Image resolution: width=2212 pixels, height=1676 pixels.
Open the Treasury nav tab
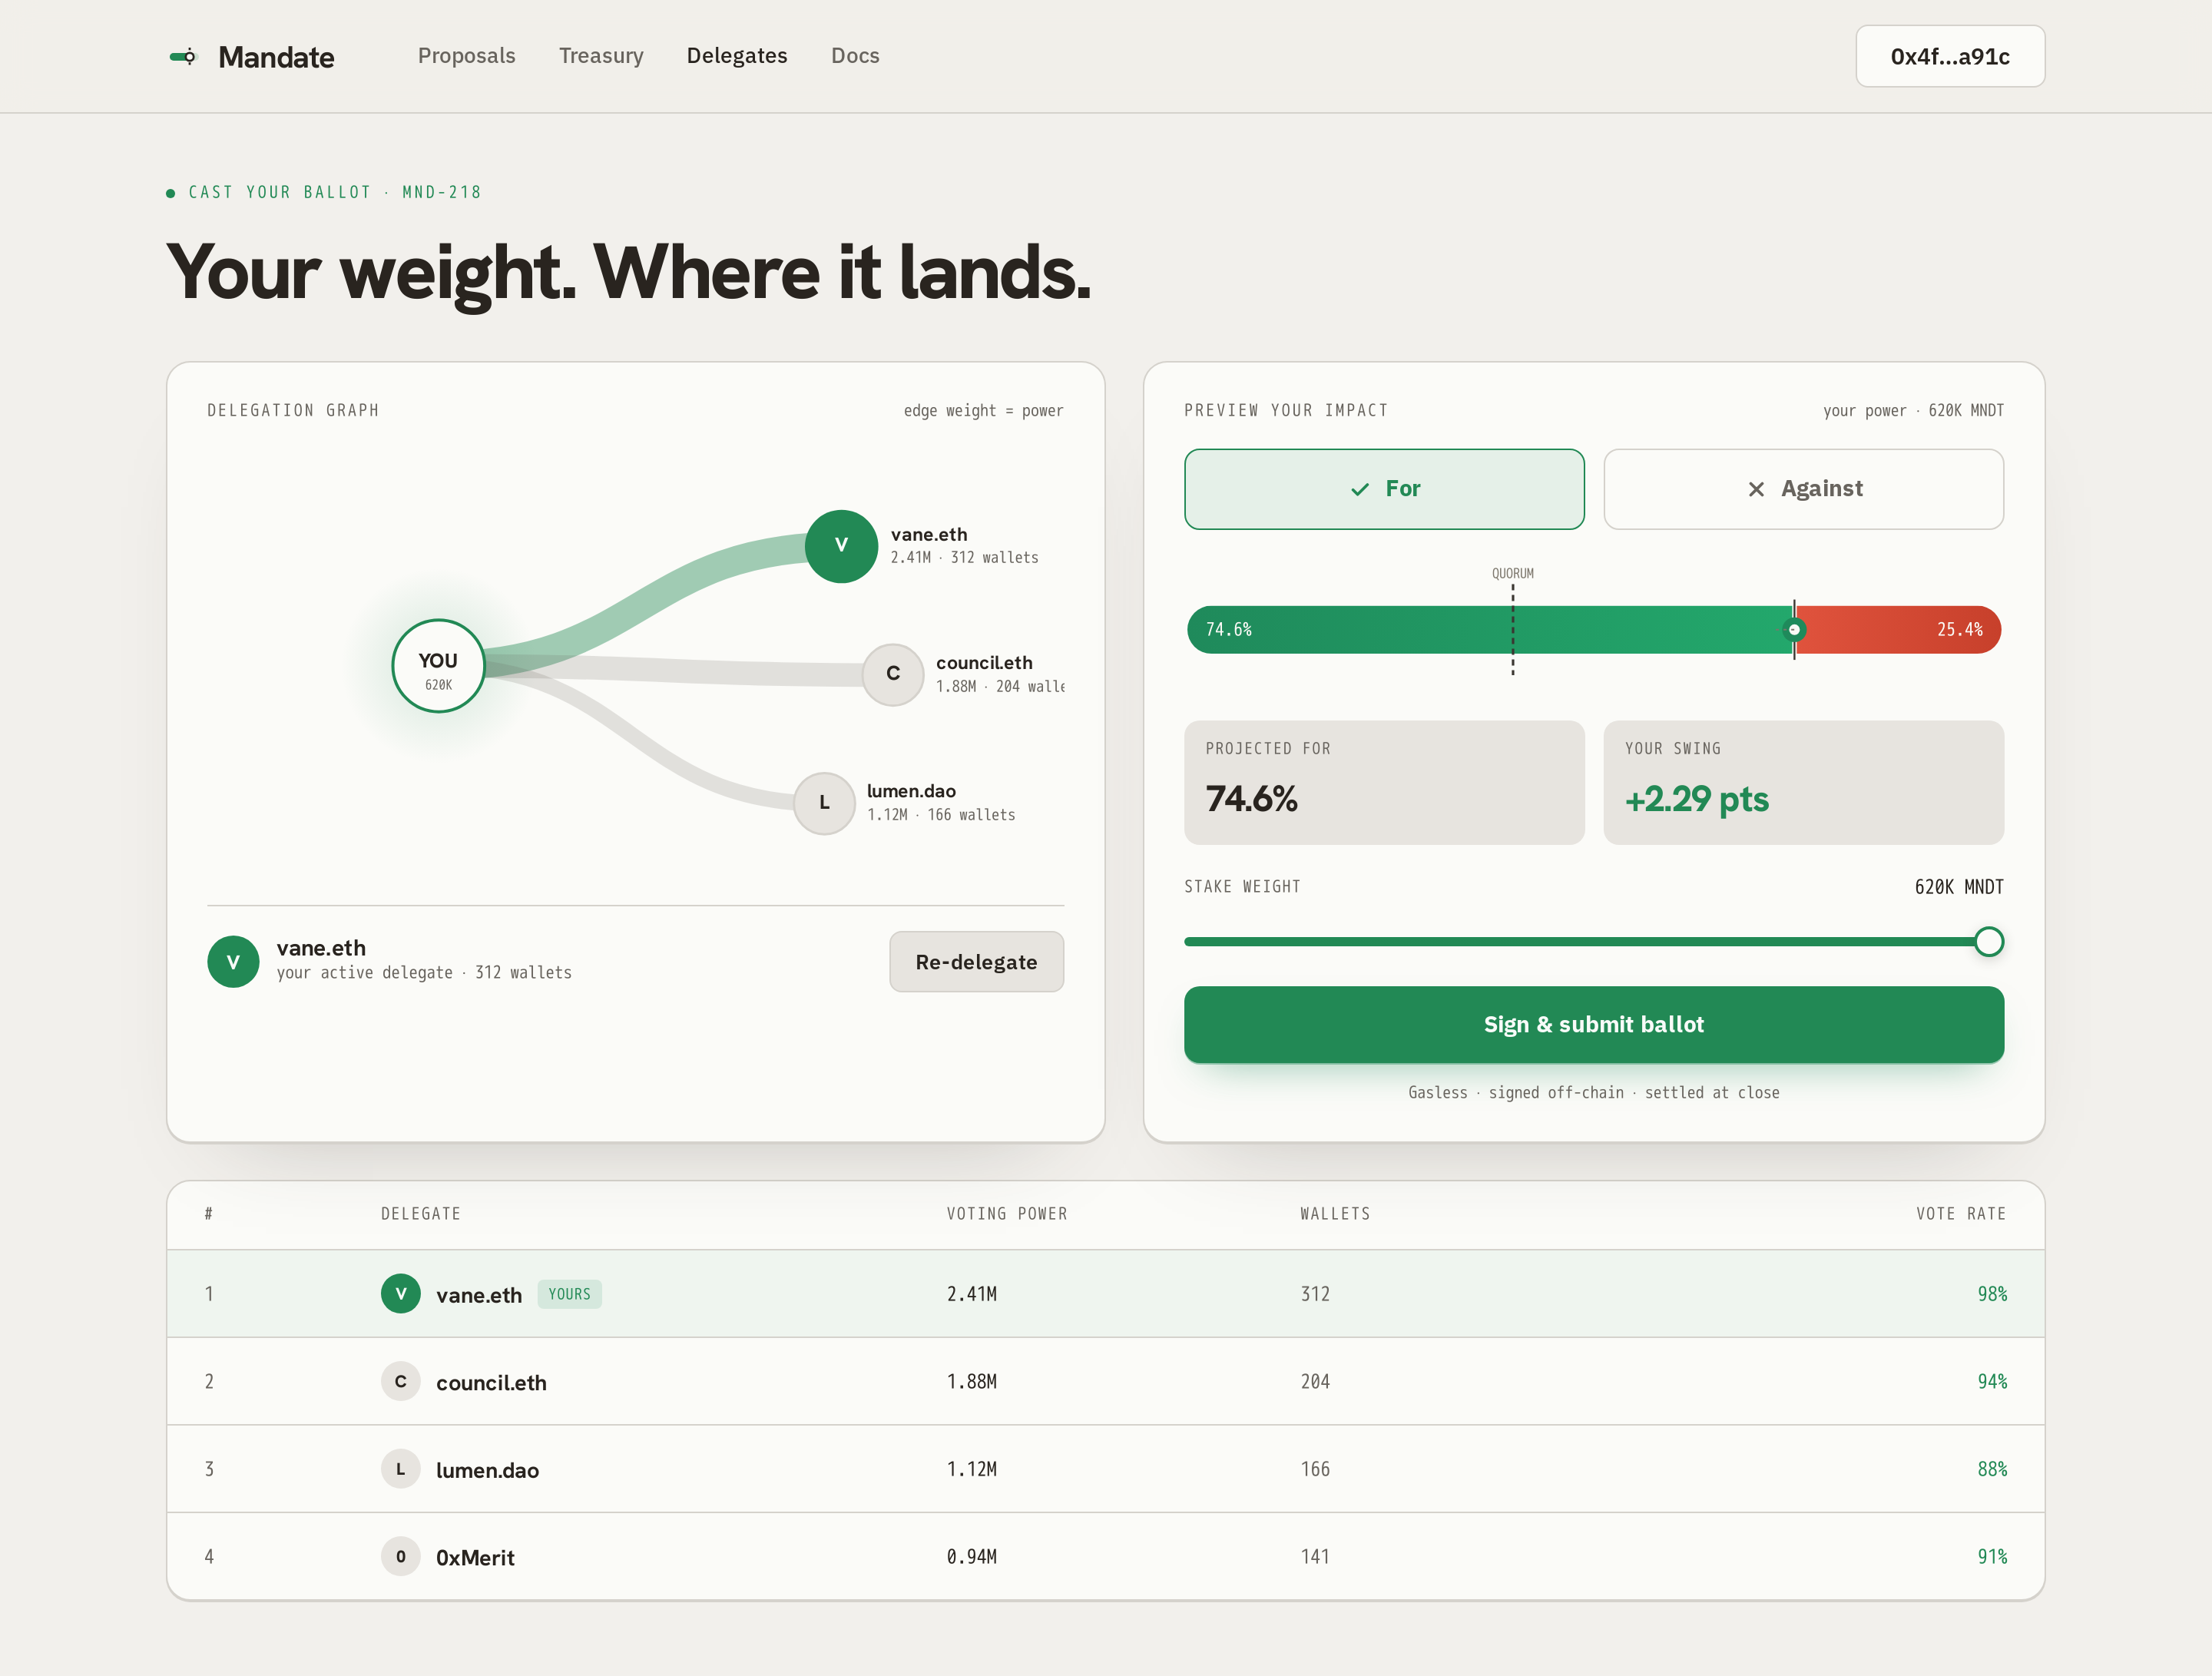coord(601,56)
